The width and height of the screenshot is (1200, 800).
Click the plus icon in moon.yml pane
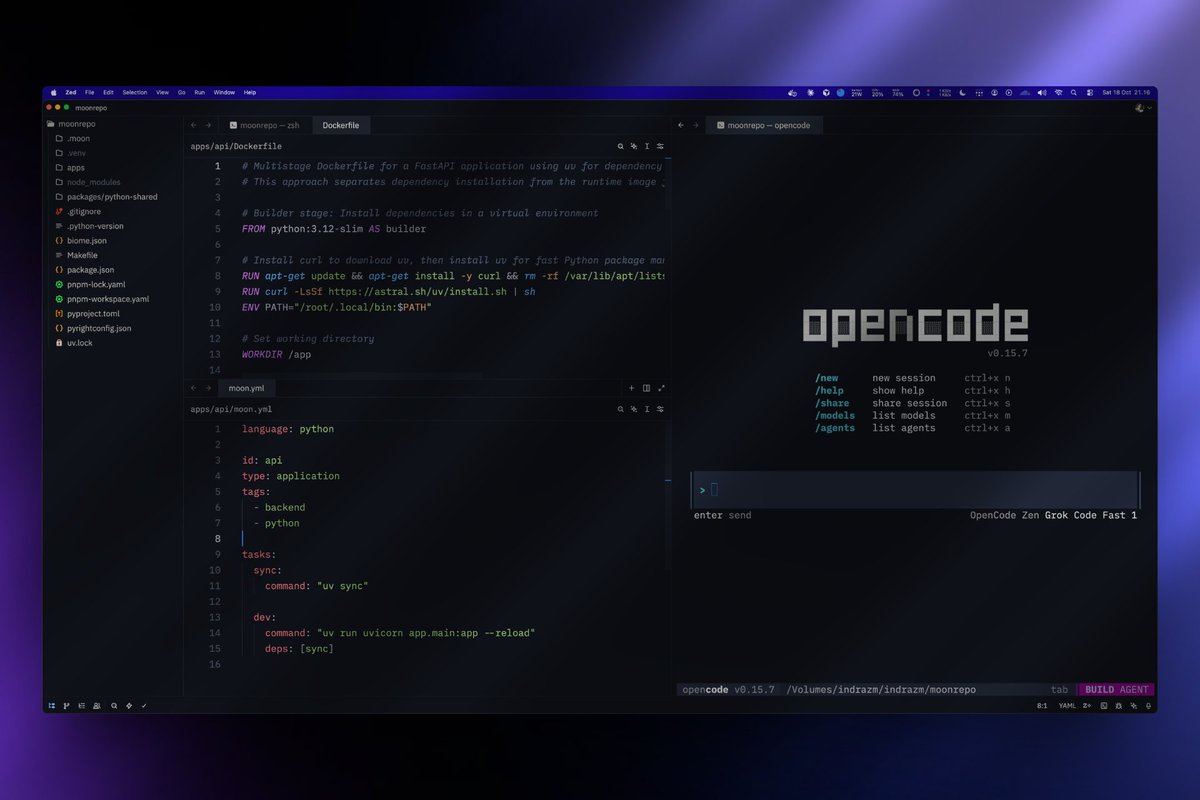[x=632, y=388]
